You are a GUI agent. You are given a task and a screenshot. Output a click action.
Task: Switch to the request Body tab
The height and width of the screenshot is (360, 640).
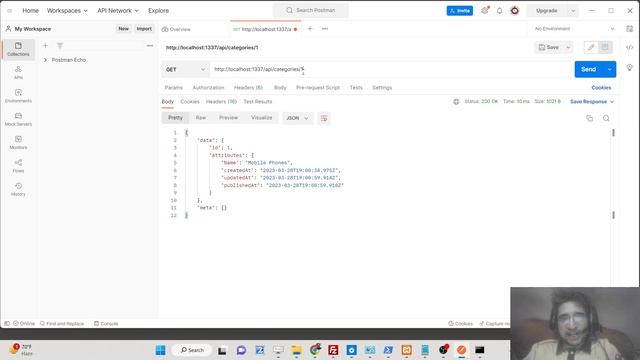280,88
